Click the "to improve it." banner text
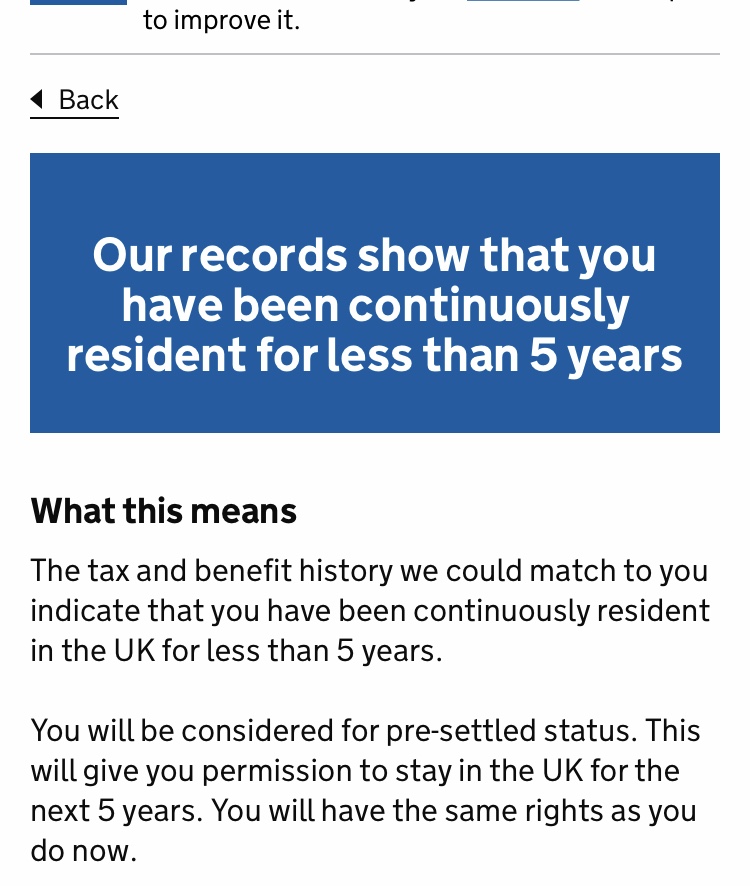Viewport: 750px width, 886px height. pos(221,20)
